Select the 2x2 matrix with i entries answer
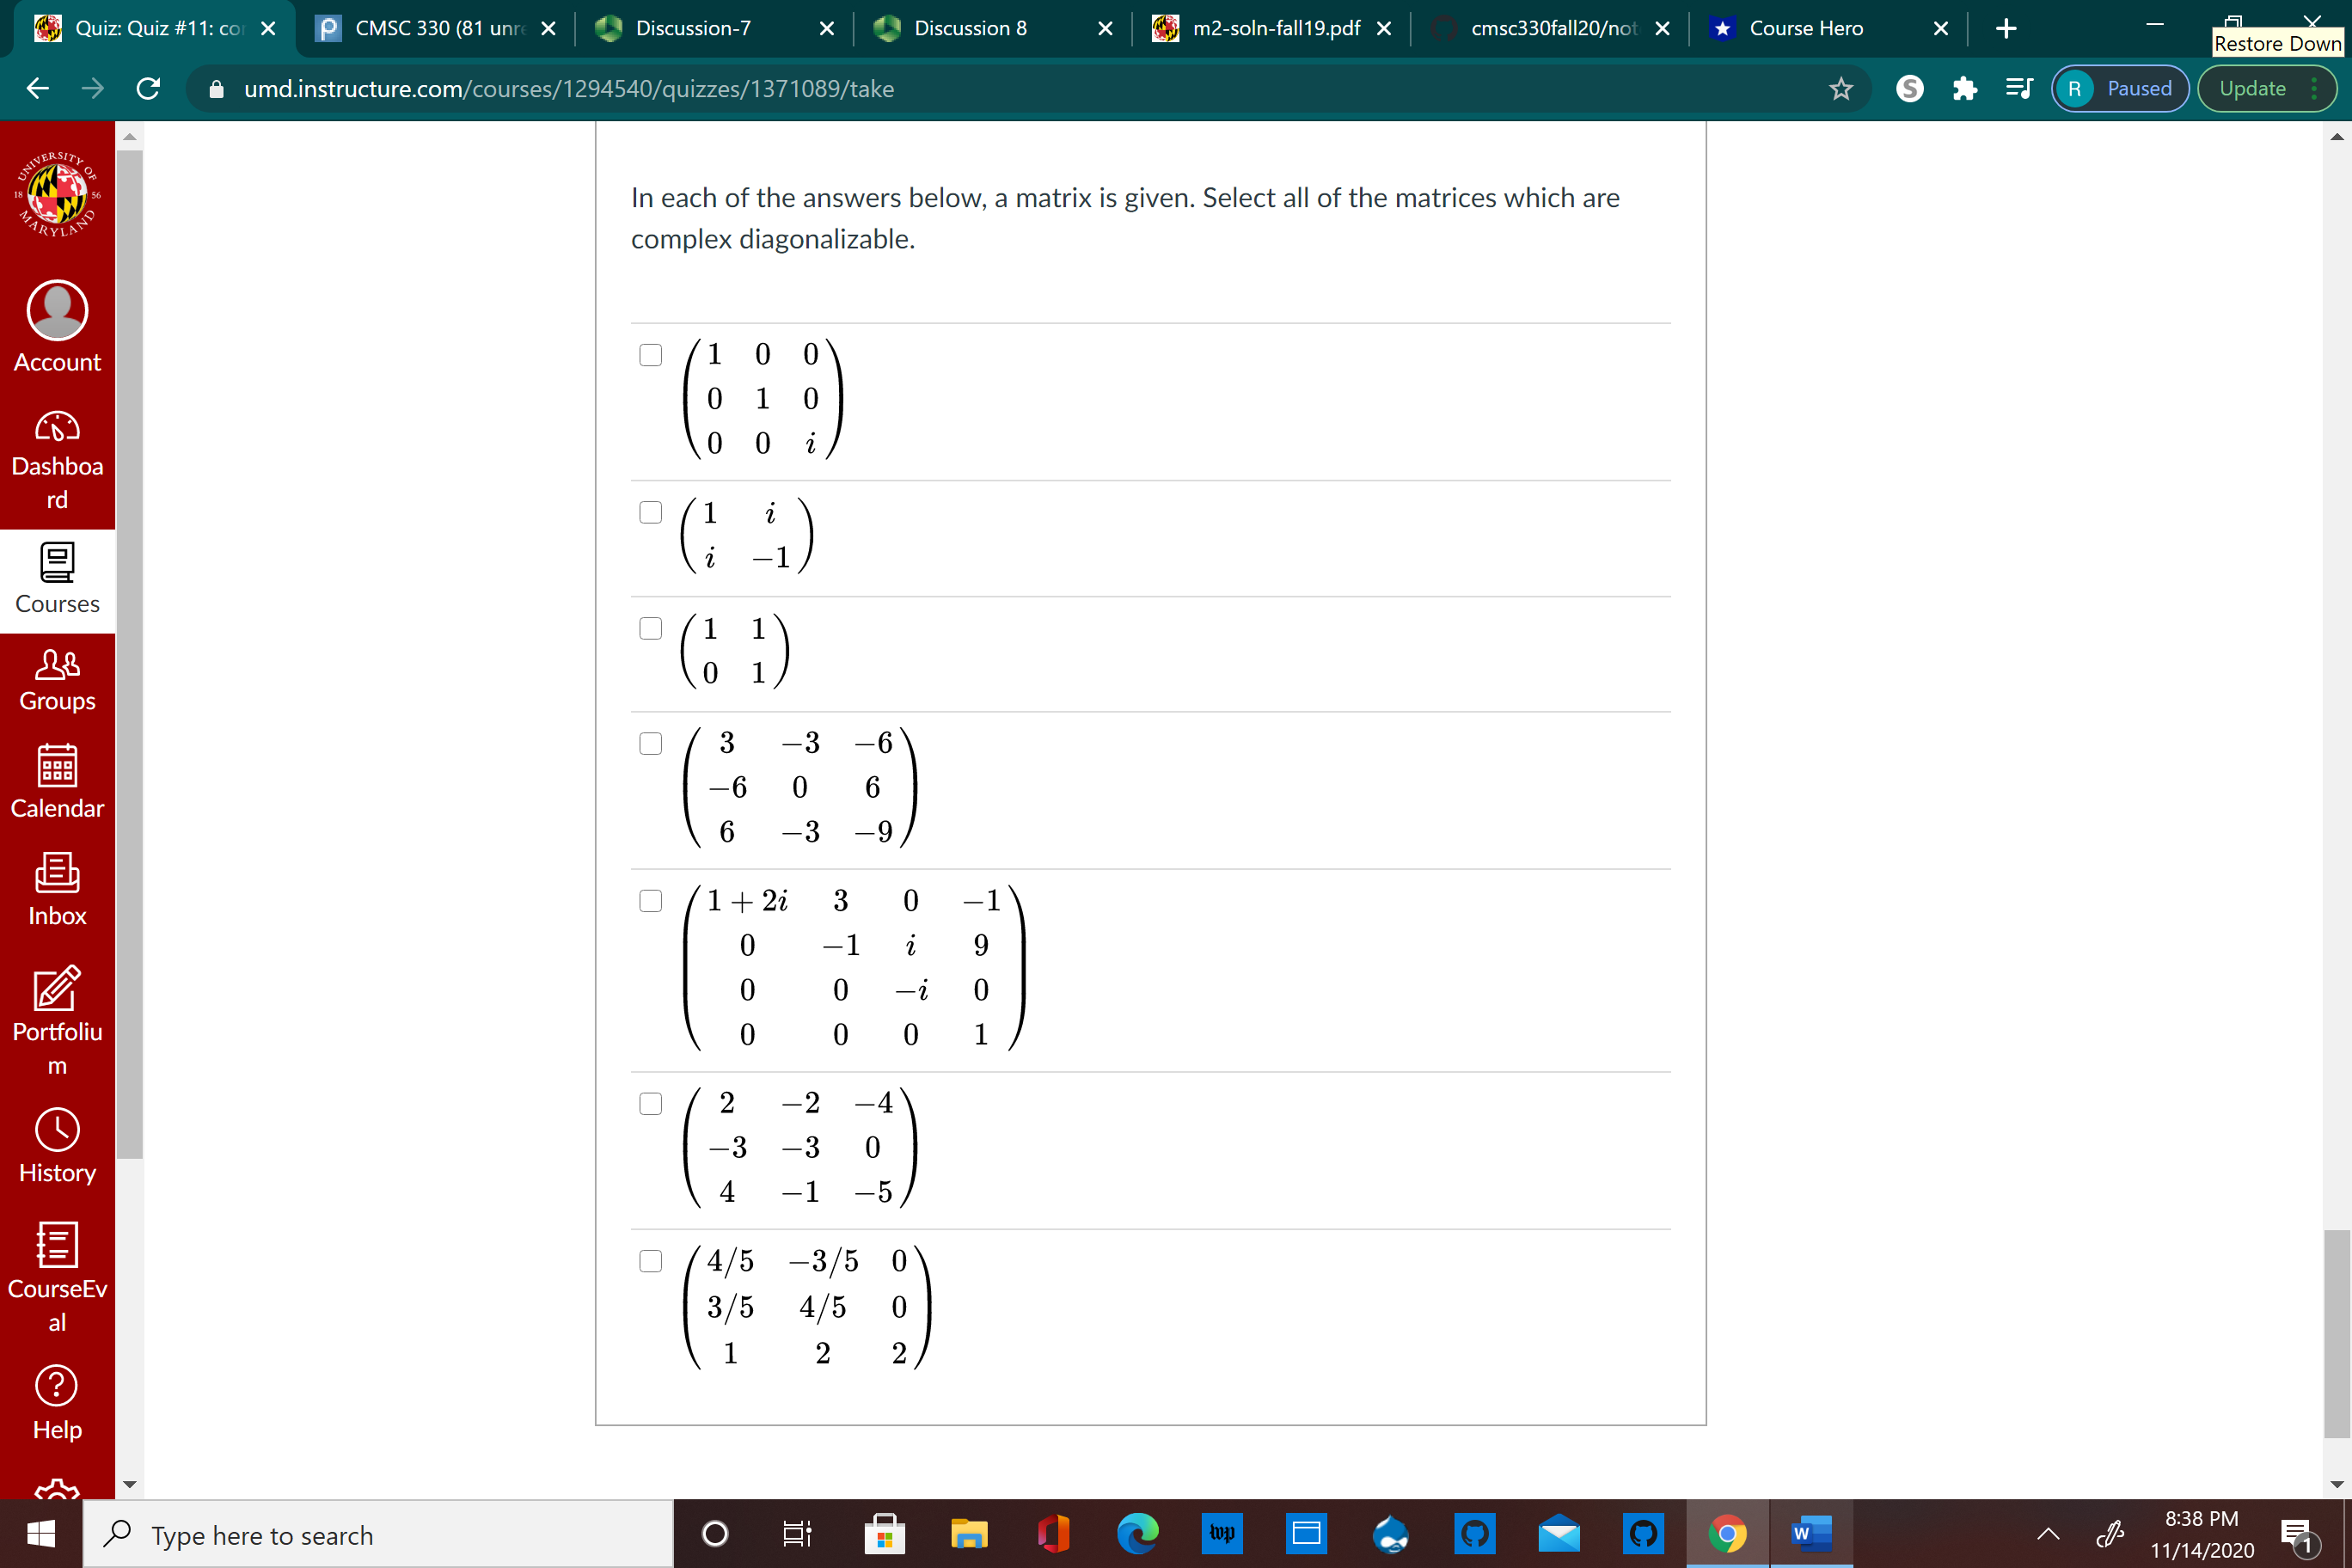The image size is (2352, 1568). click(x=651, y=511)
